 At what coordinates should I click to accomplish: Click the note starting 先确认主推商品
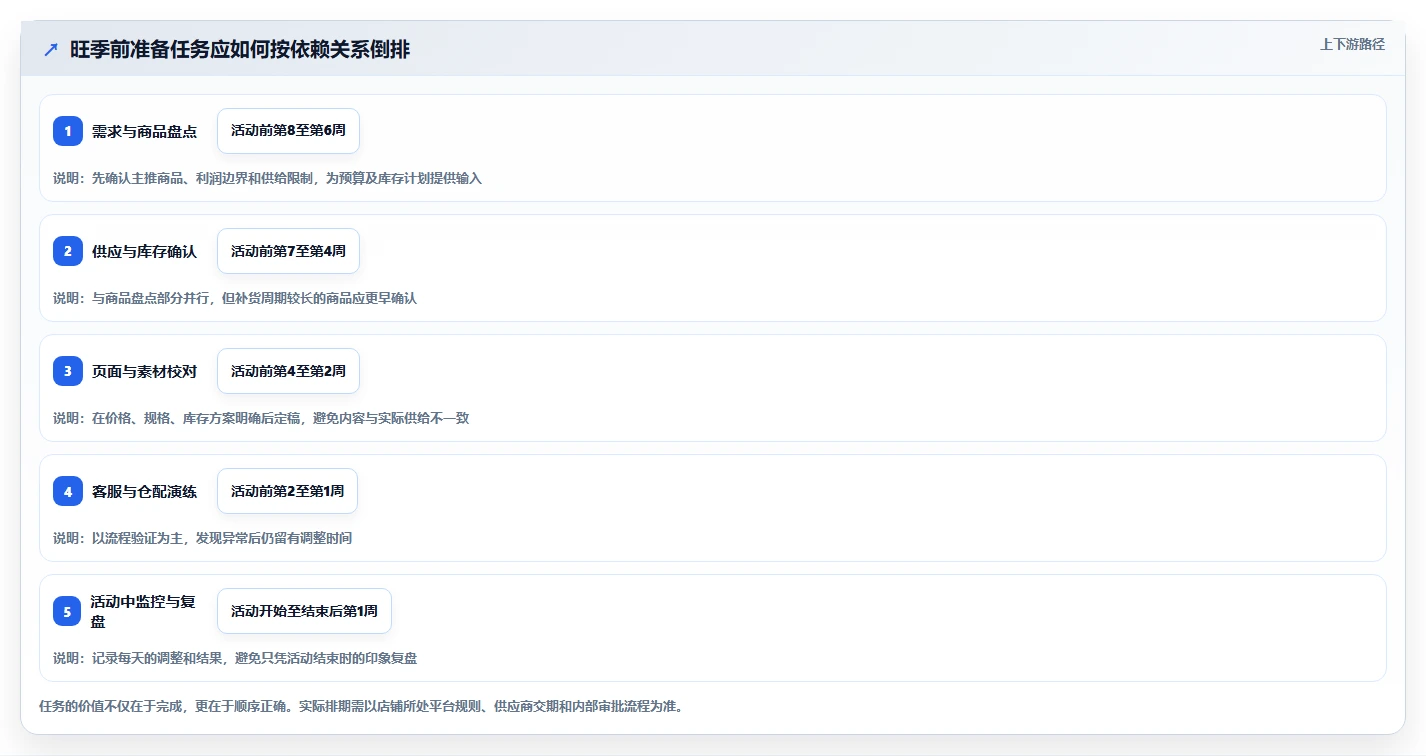[x=267, y=178]
